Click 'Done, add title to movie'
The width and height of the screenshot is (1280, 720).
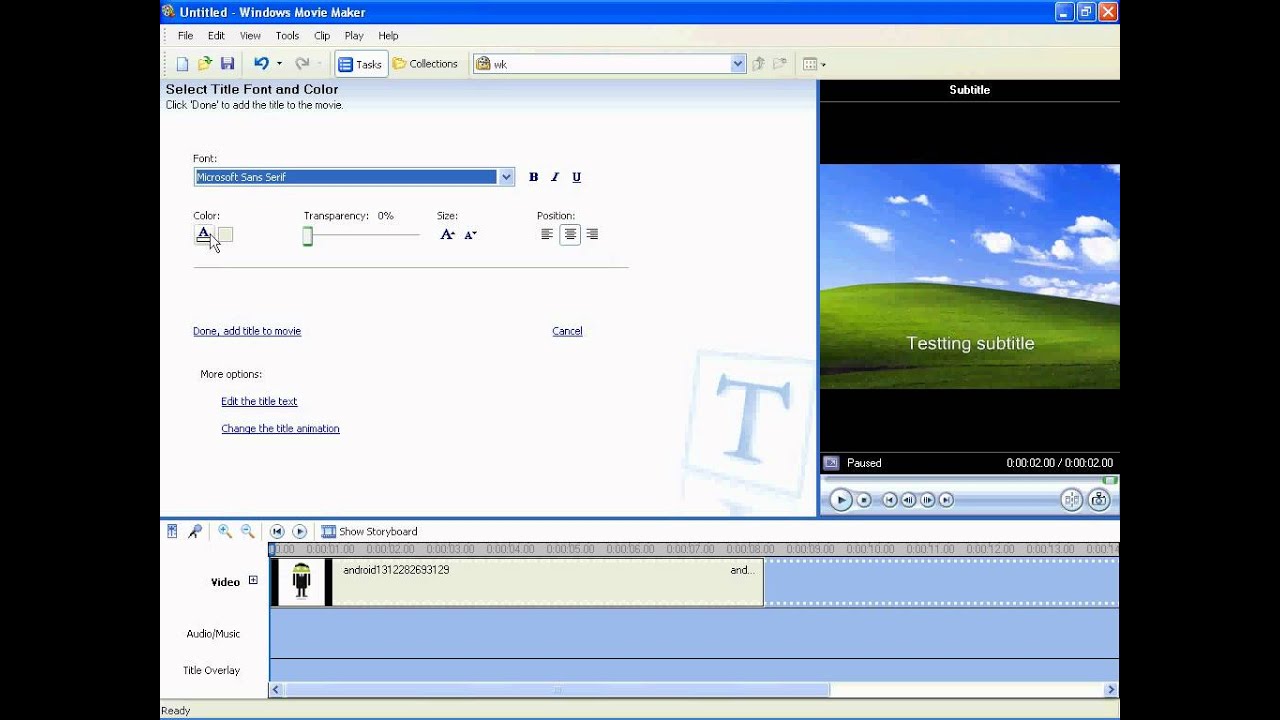247,331
